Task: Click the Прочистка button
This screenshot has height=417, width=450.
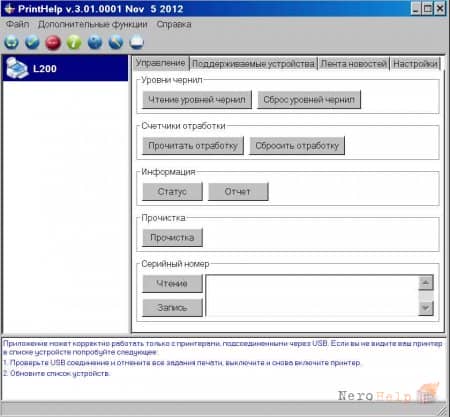Action: point(172,237)
